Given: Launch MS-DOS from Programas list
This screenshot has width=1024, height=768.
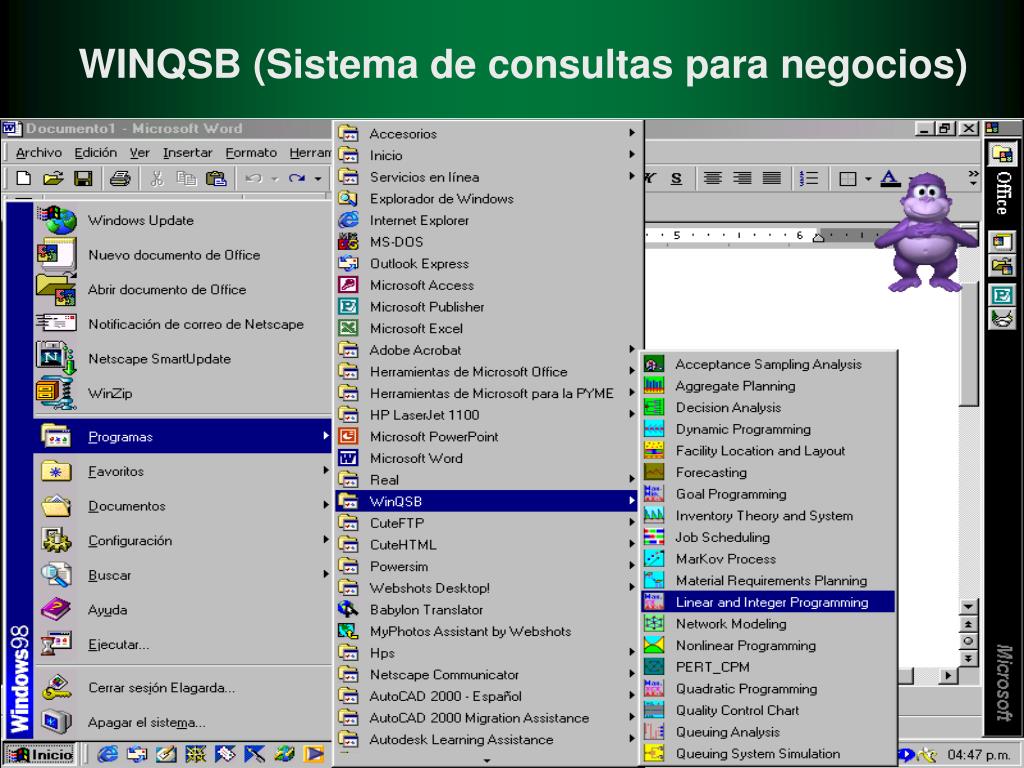Looking at the screenshot, I should (x=487, y=242).
